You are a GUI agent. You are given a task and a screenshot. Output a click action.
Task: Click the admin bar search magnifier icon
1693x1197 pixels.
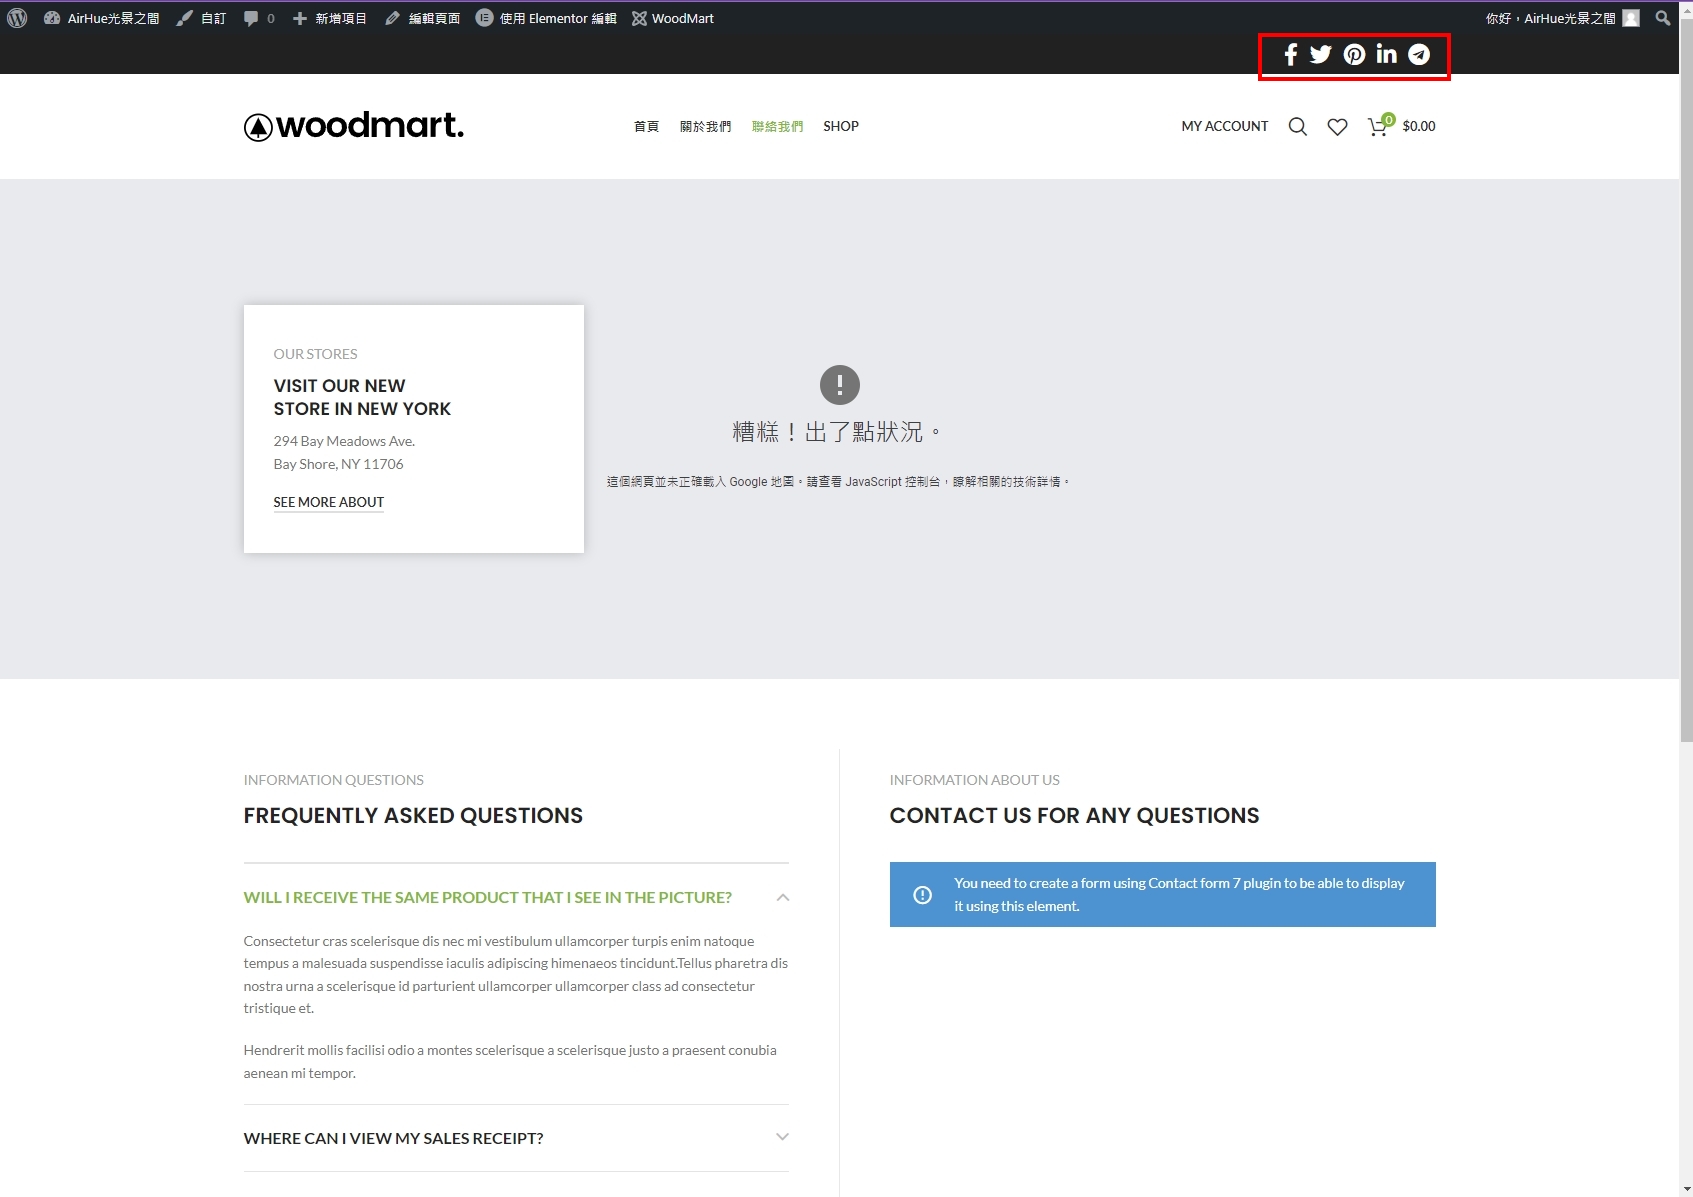[1662, 18]
